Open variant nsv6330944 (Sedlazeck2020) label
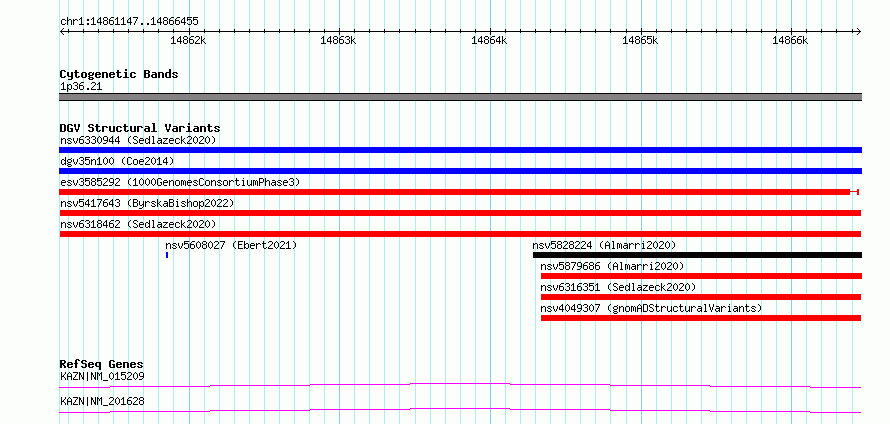This screenshot has height=424, width=890. tap(138, 140)
